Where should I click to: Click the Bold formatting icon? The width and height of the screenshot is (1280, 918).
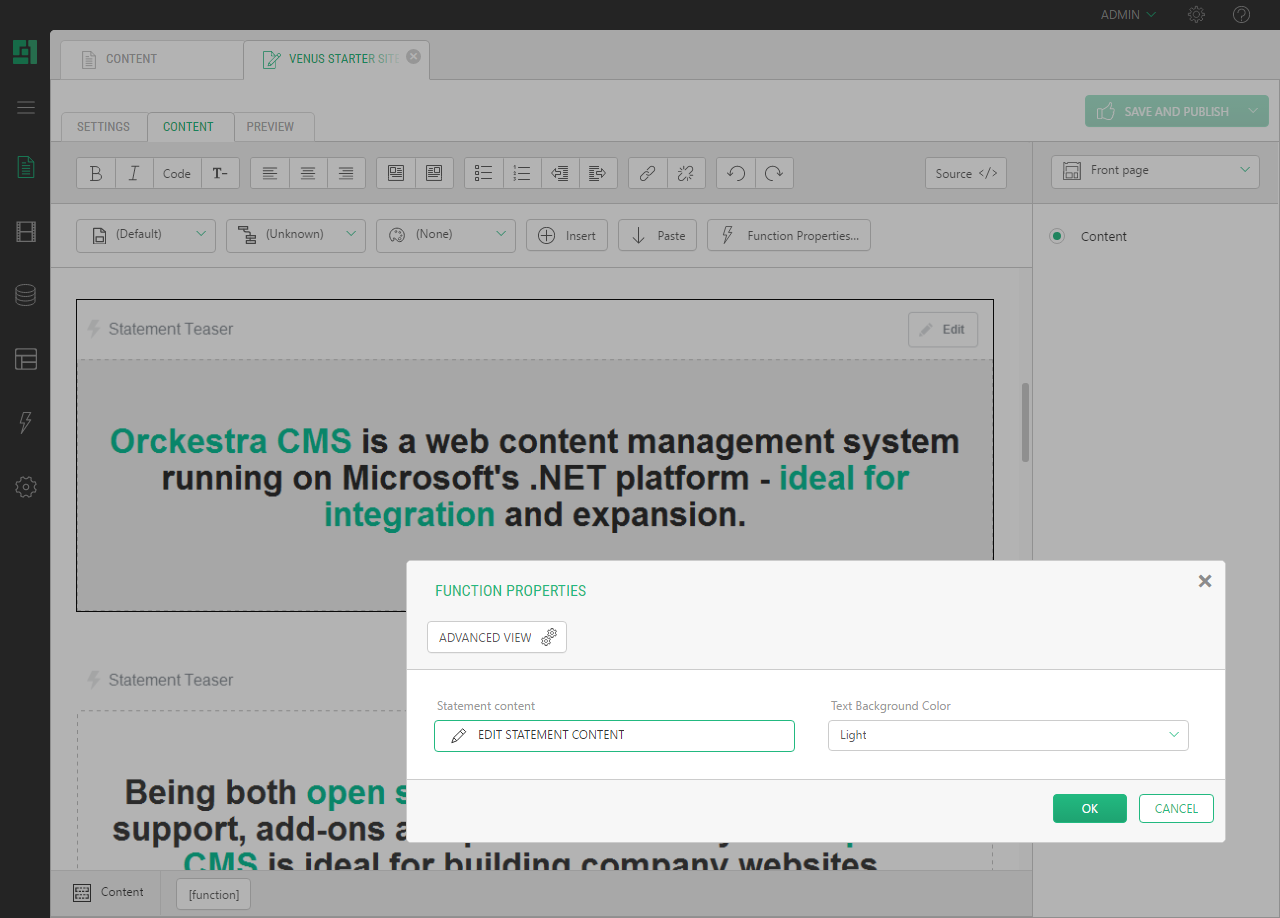[96, 173]
